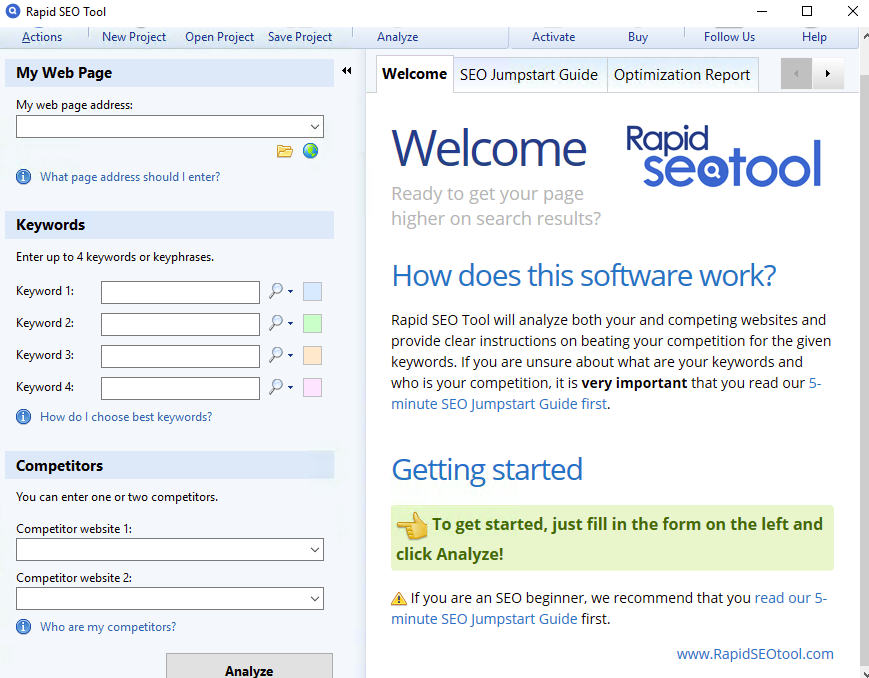Image resolution: width=869 pixels, height=678 pixels.
Task: Open search options arrow for Keyword 1
Action: coord(290,292)
